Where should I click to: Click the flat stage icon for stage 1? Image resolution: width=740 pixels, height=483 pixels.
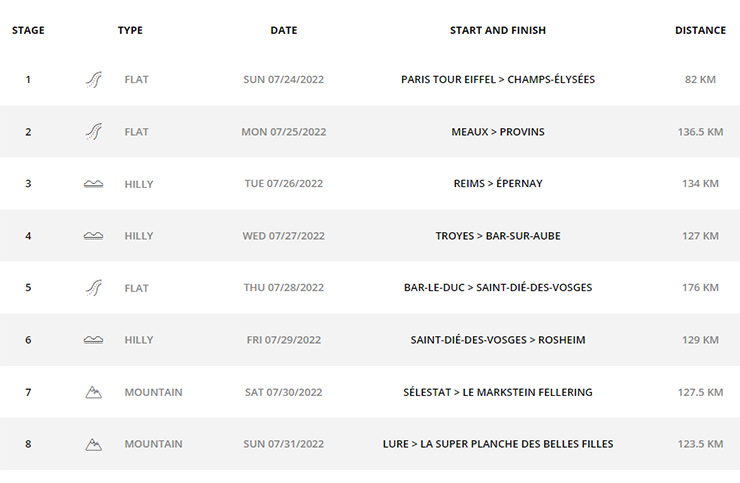[x=93, y=79]
